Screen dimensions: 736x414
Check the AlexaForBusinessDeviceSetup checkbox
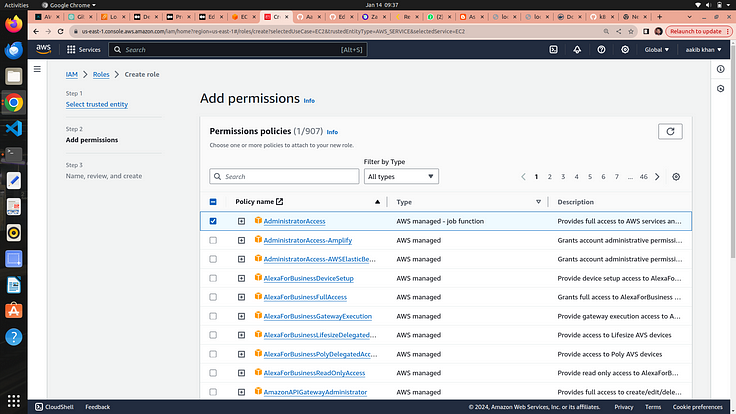pos(213,278)
